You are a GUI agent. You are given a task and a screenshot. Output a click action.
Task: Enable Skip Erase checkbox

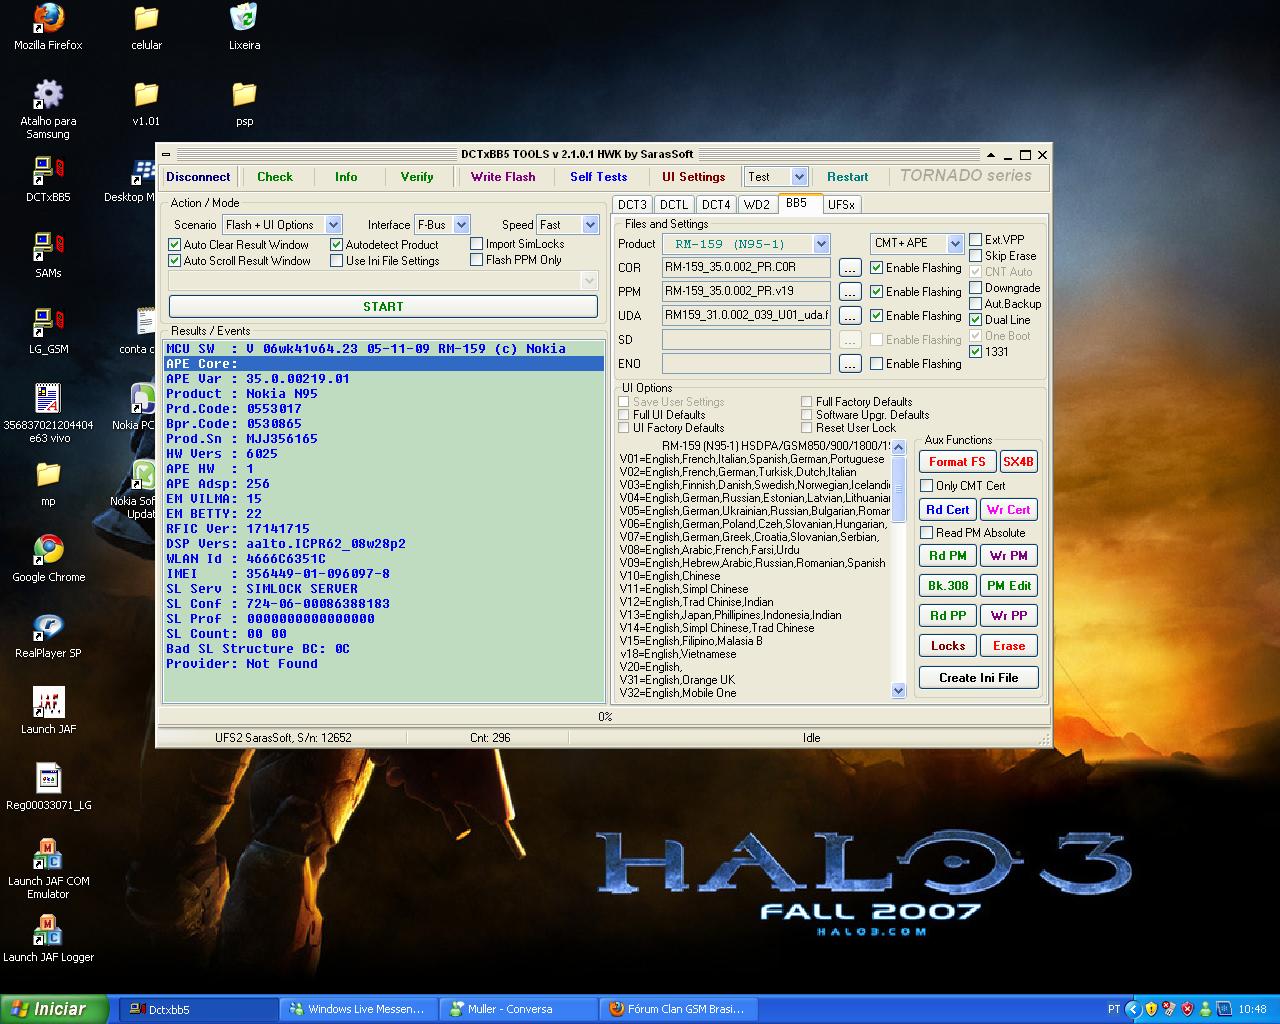tap(976, 256)
